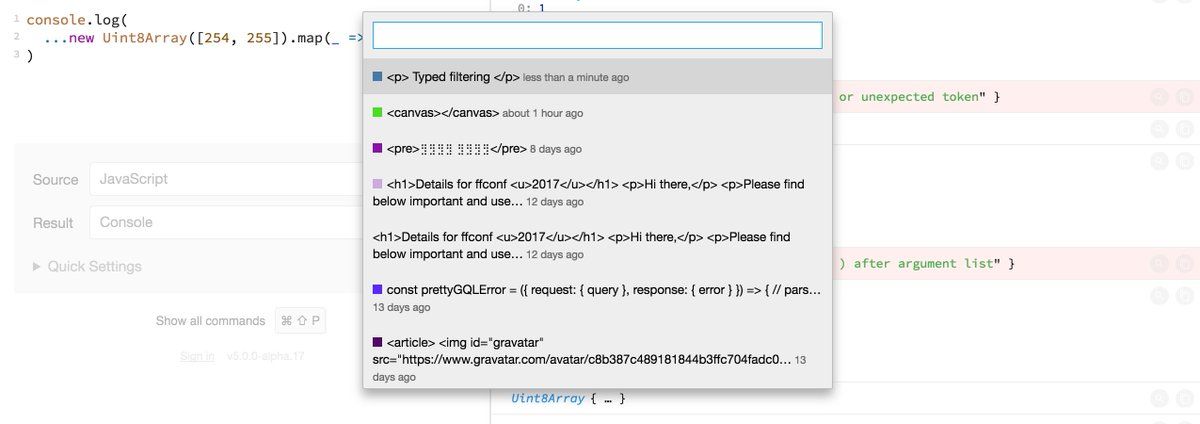
Task: Click the 'unexpected token' error row's rightmost icon
Action: 1183,97
